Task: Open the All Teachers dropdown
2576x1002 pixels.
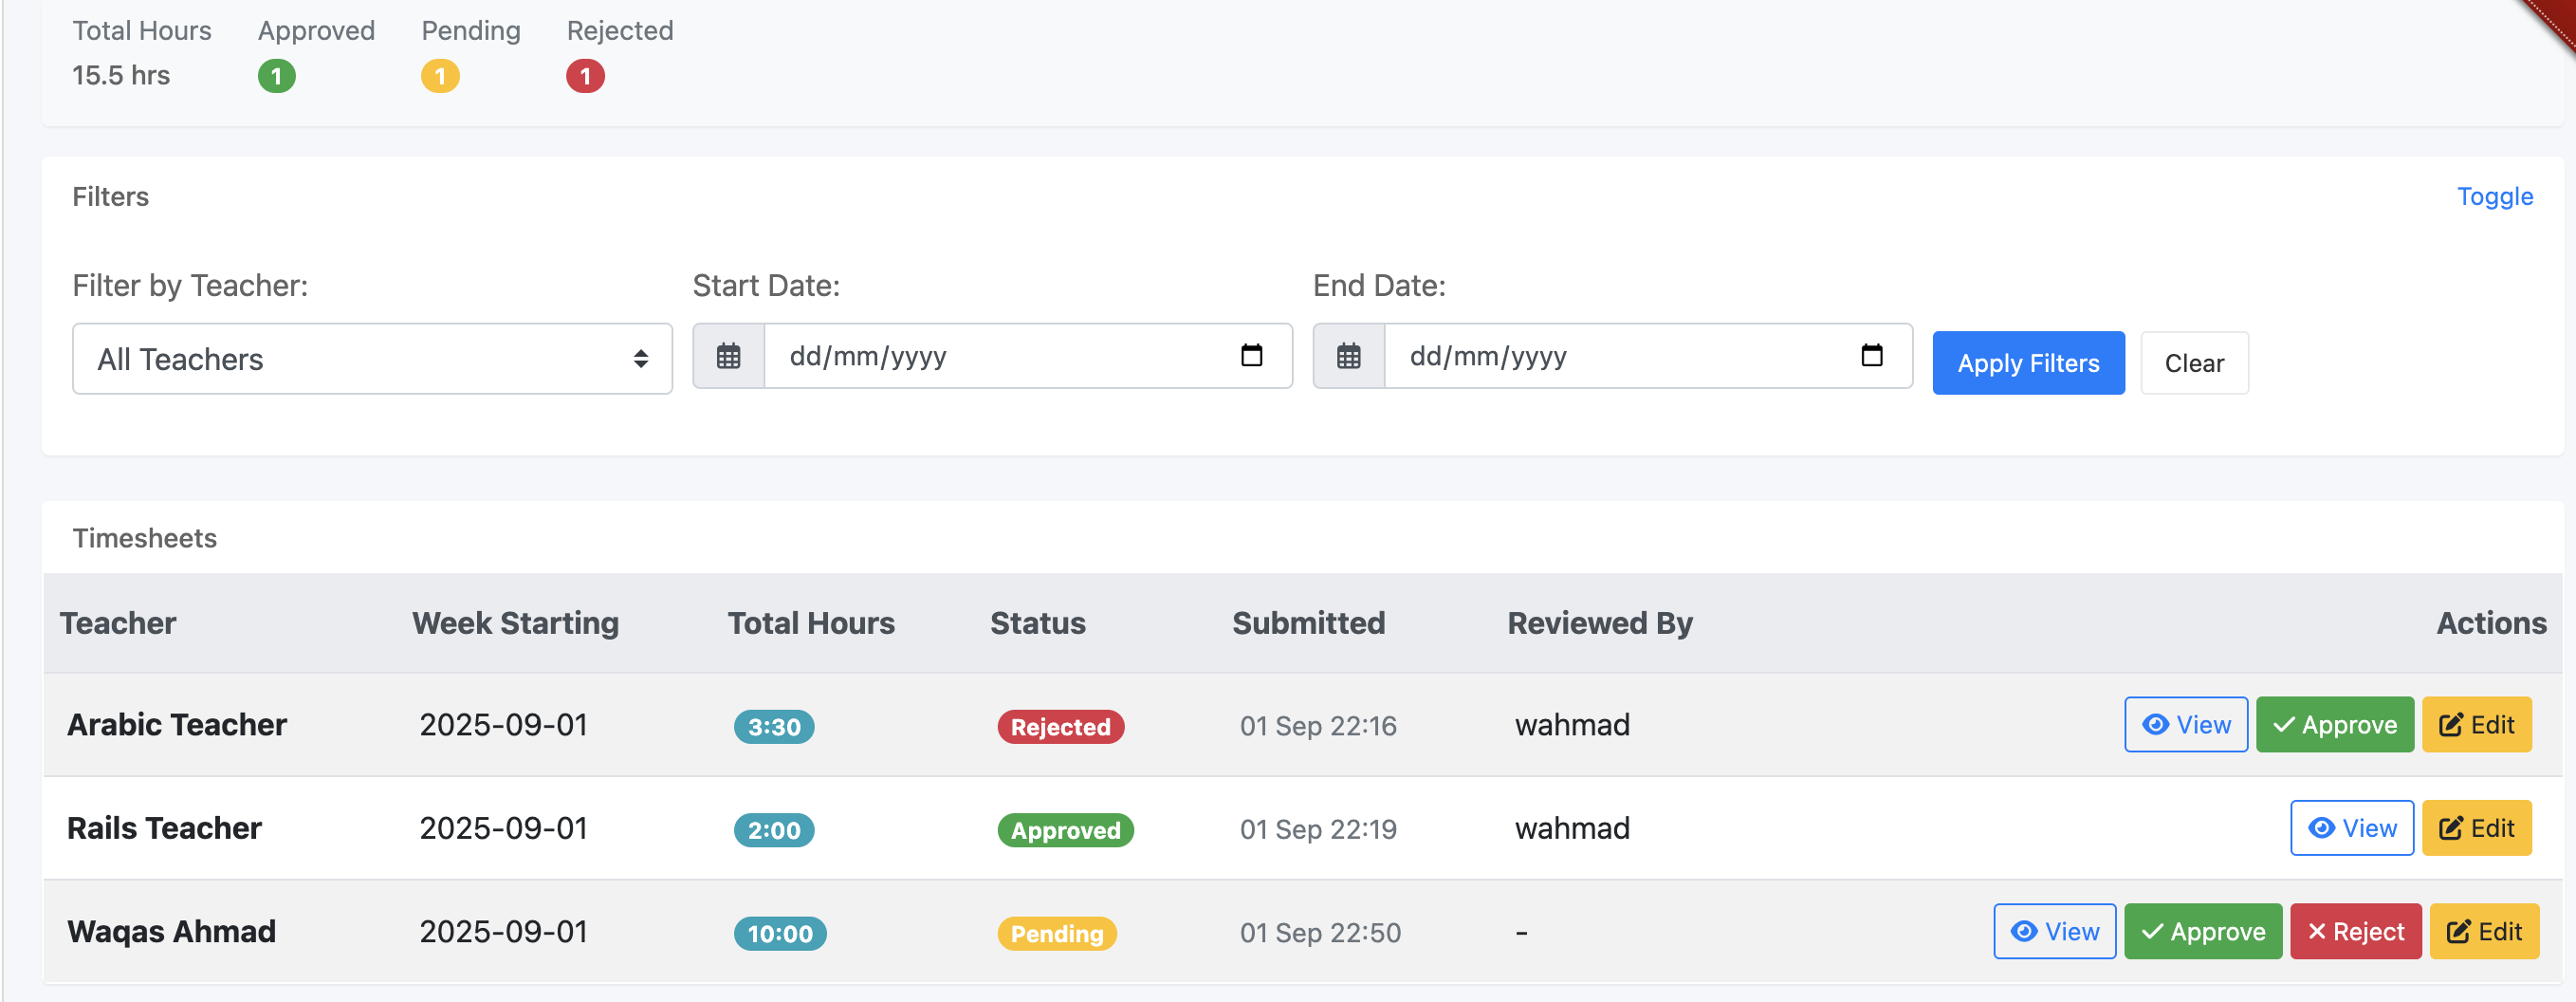Action: [x=372, y=359]
